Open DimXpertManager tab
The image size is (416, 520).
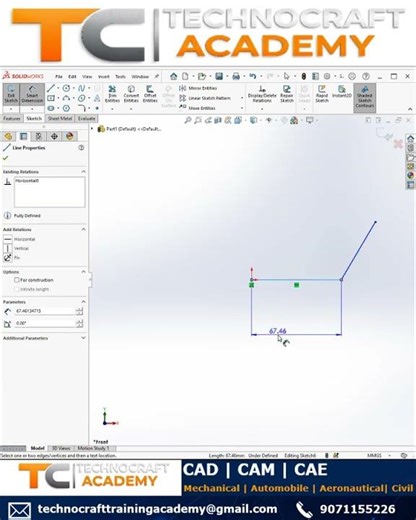tap(54, 136)
